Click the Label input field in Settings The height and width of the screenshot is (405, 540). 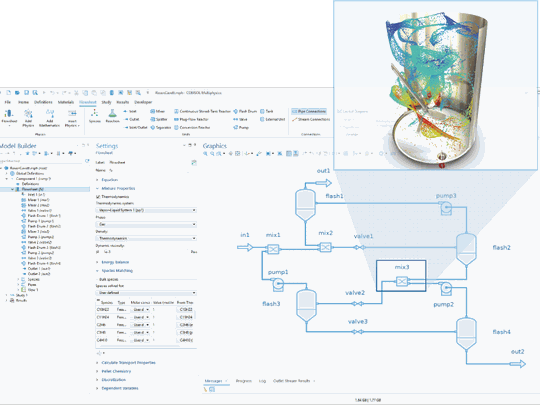click(149, 163)
